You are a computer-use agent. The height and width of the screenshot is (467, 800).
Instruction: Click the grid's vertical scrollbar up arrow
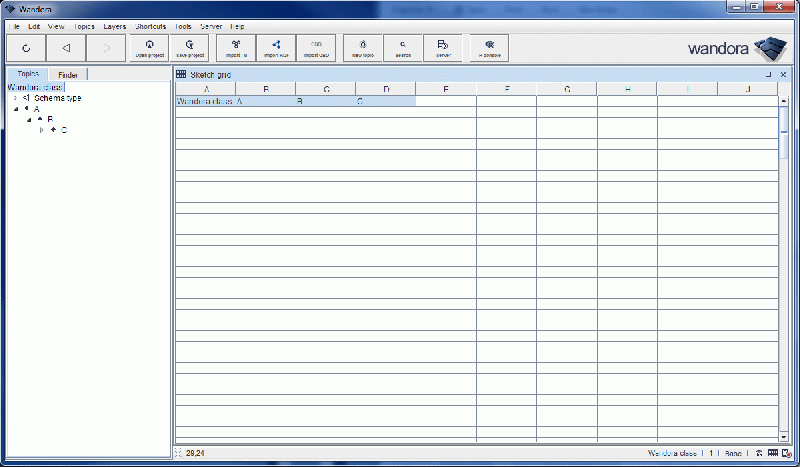784,101
